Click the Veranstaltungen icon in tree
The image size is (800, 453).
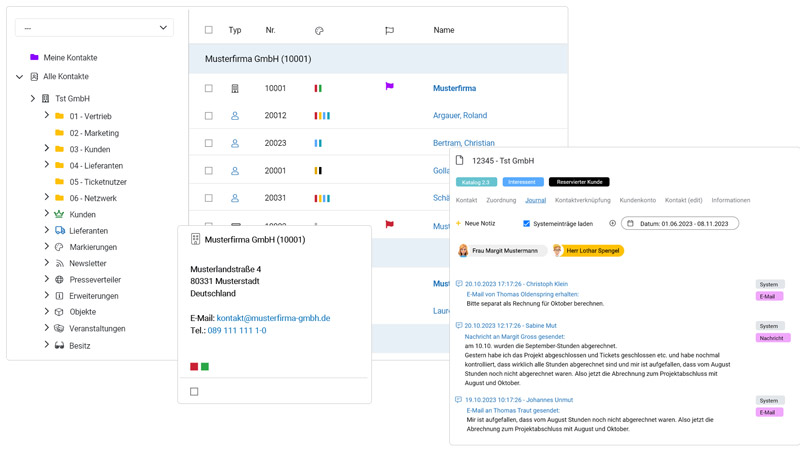coord(59,329)
